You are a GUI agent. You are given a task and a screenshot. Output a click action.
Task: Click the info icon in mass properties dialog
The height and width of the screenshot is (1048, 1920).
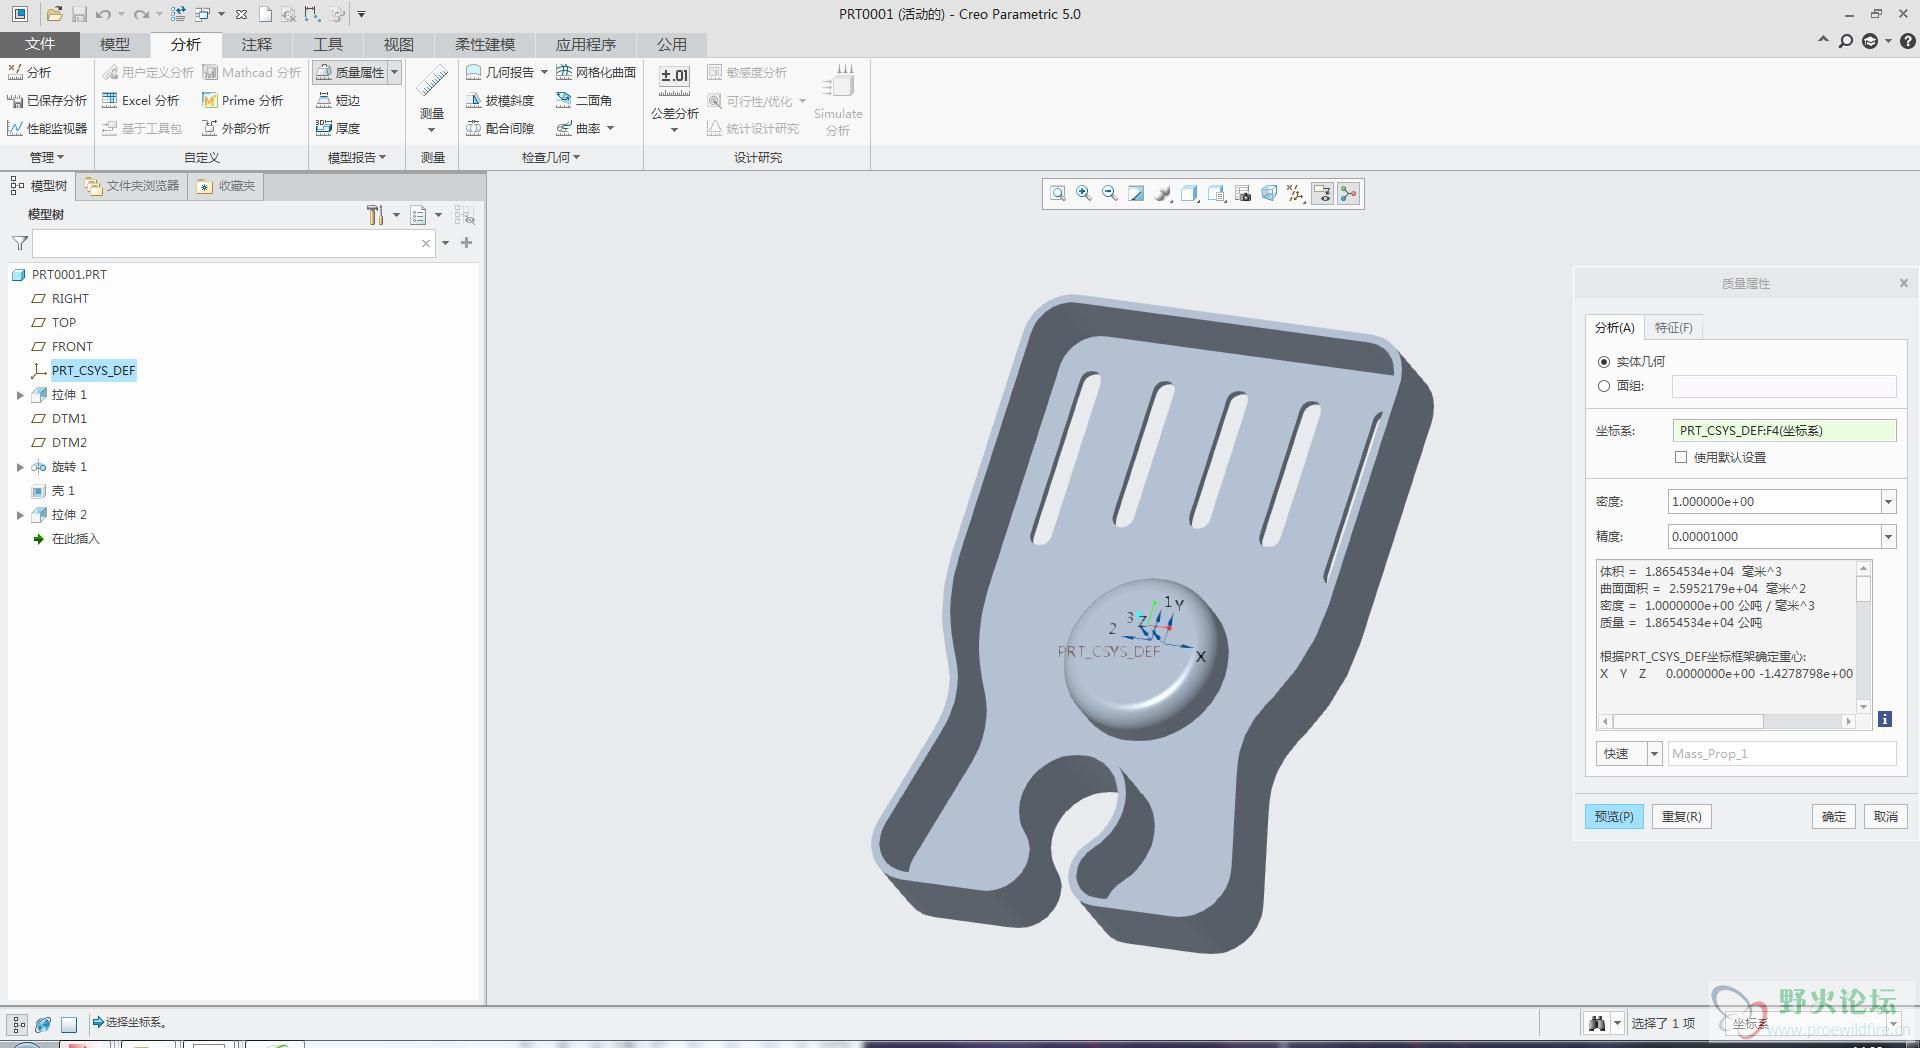pos(1884,719)
